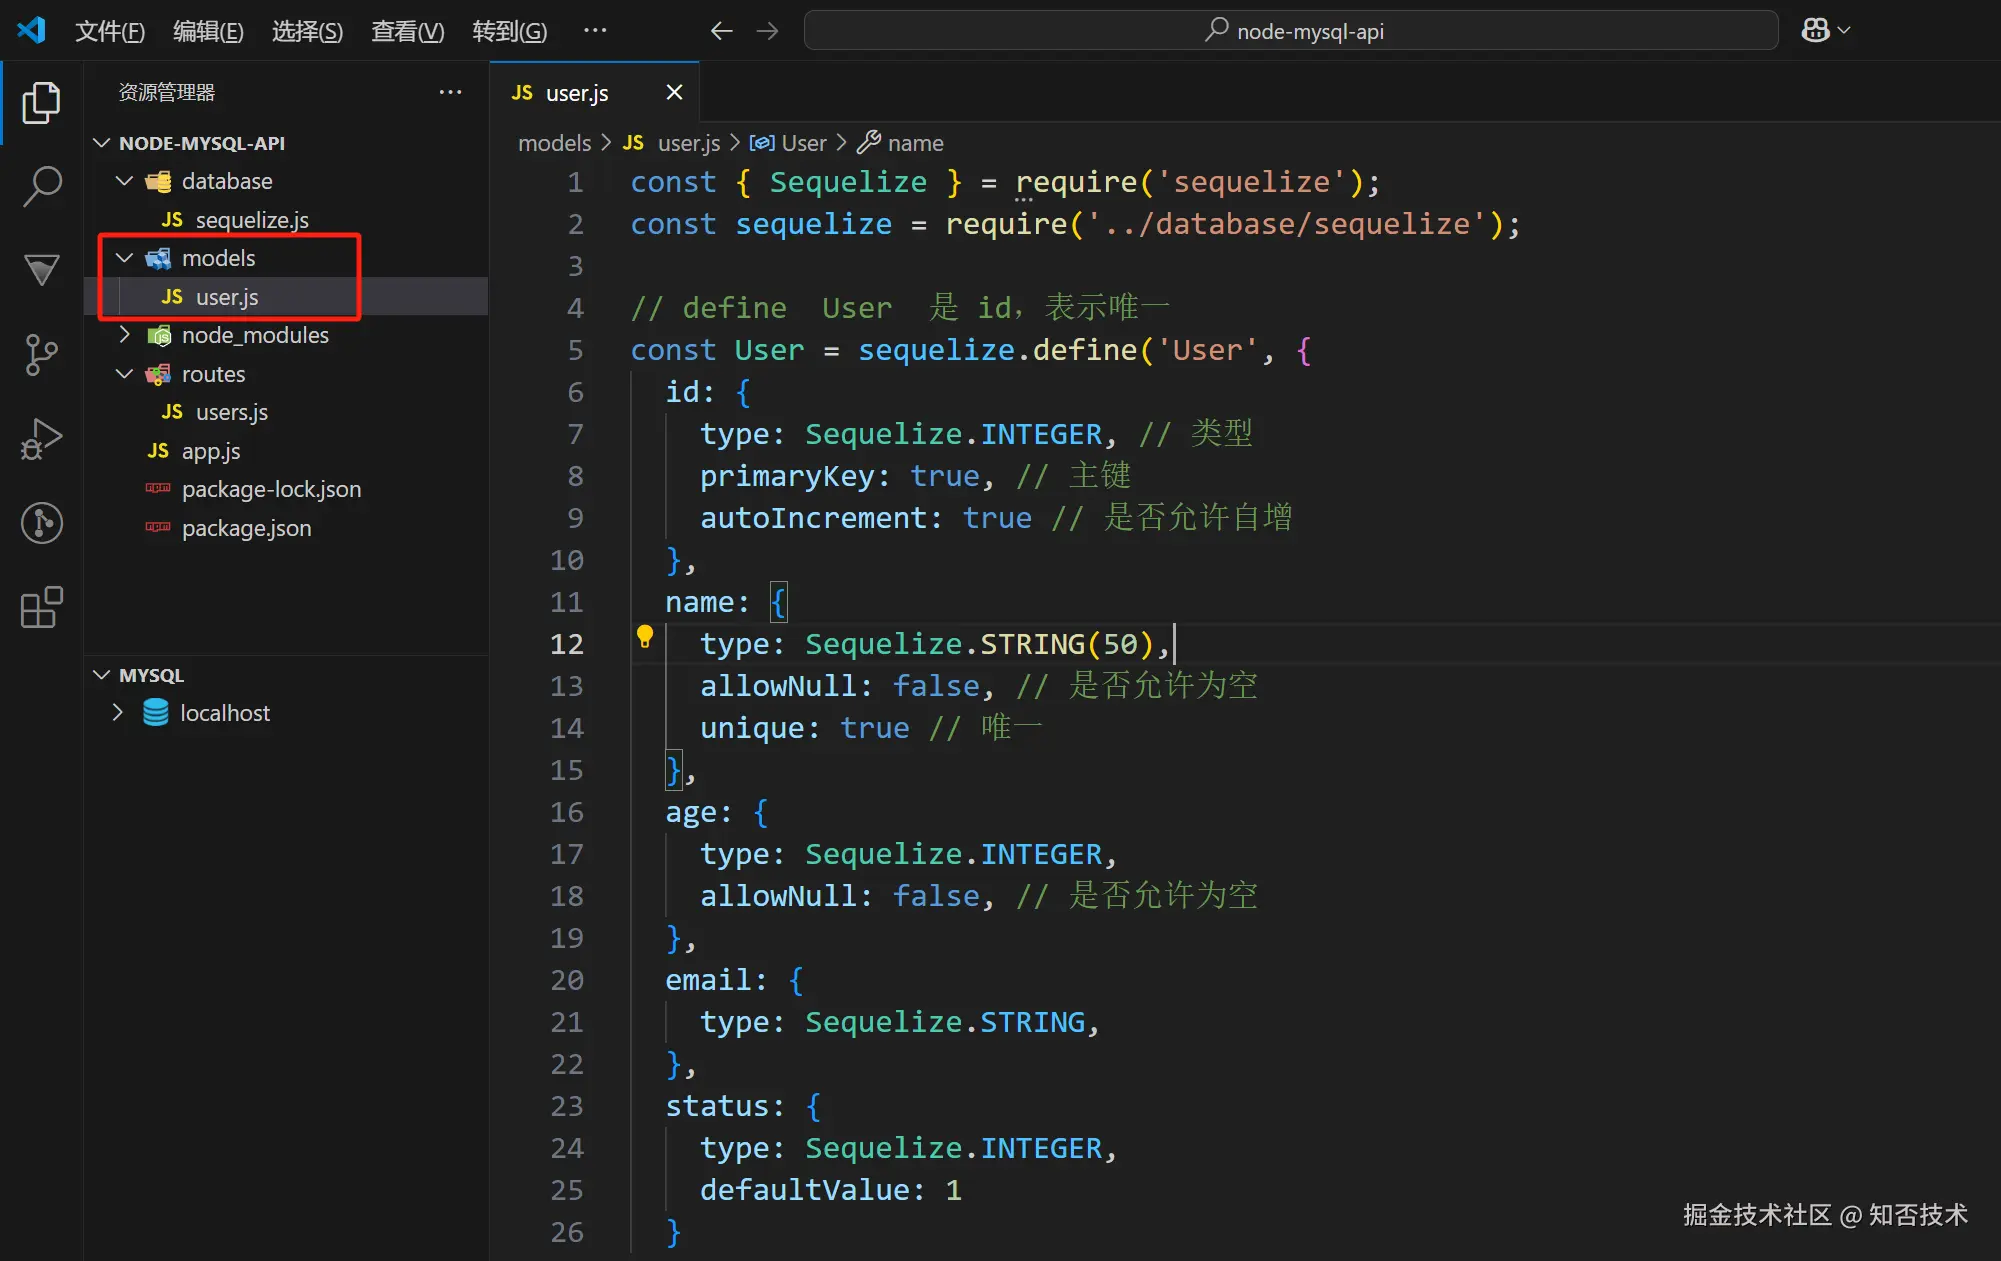Open the Run and Debug view
2001x1261 pixels.
[41, 439]
